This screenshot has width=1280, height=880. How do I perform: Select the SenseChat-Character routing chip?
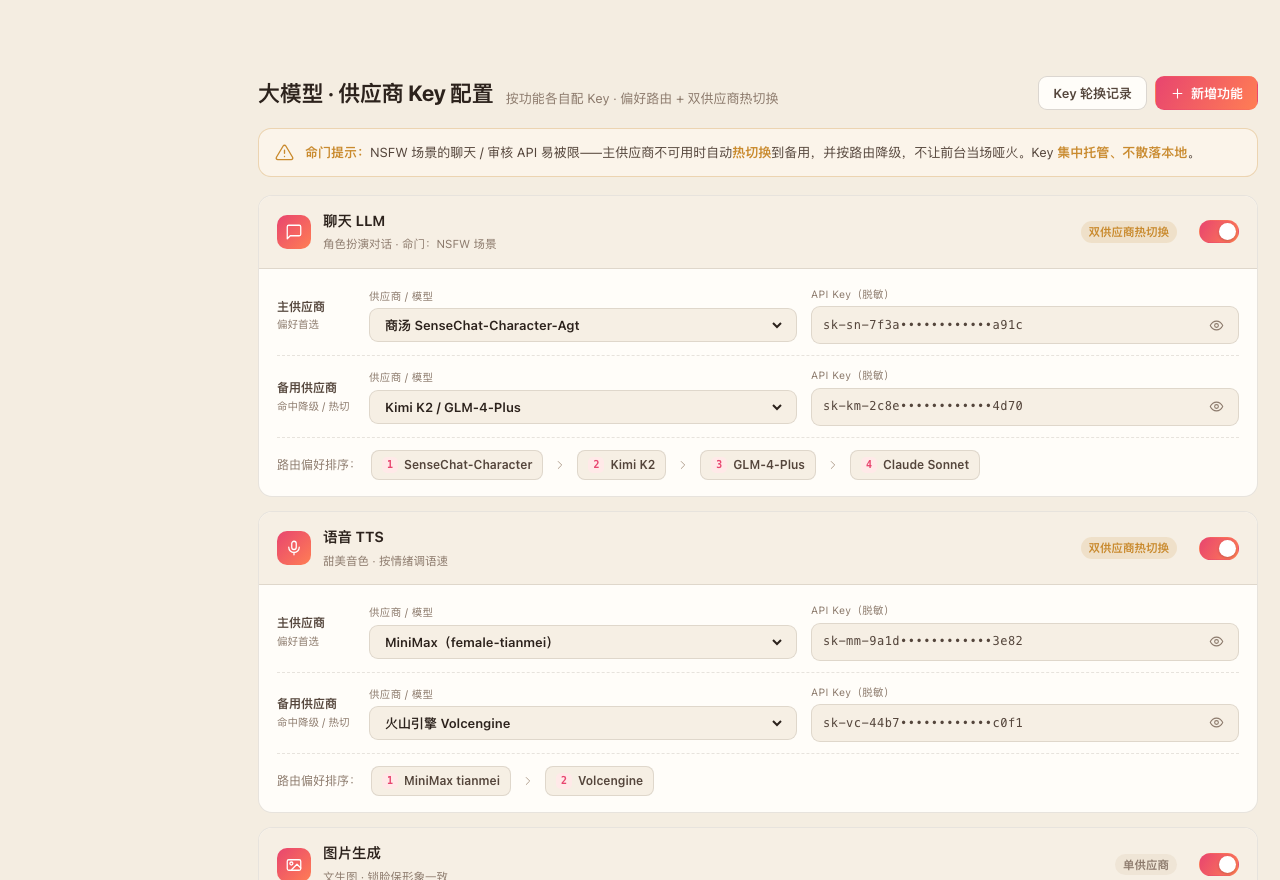457,465
